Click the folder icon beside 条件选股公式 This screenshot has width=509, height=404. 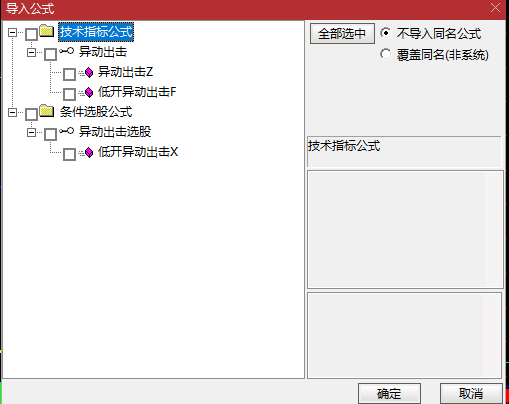47,111
